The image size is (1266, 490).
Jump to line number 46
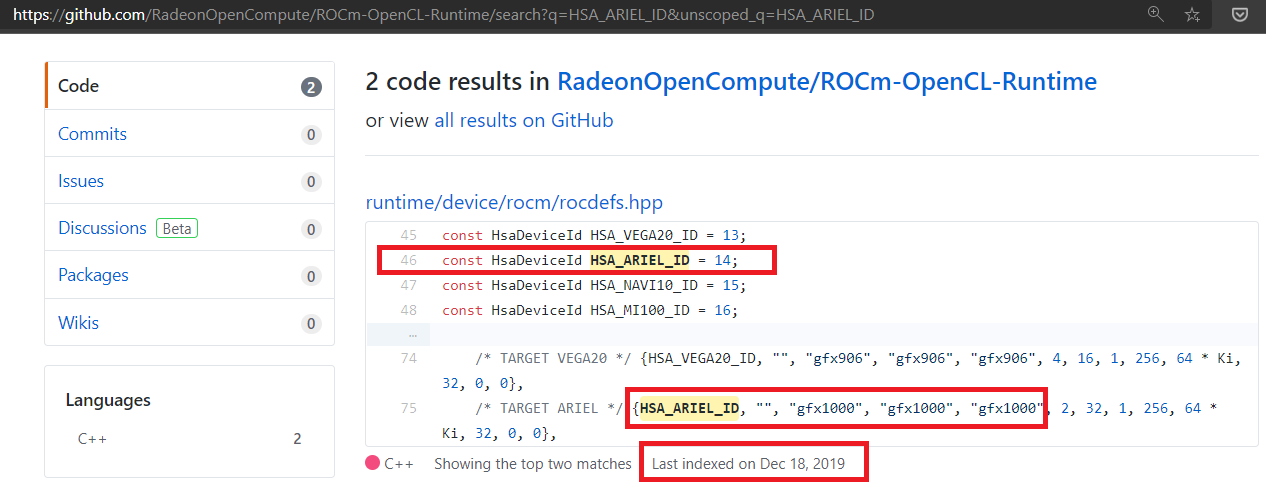tap(408, 260)
